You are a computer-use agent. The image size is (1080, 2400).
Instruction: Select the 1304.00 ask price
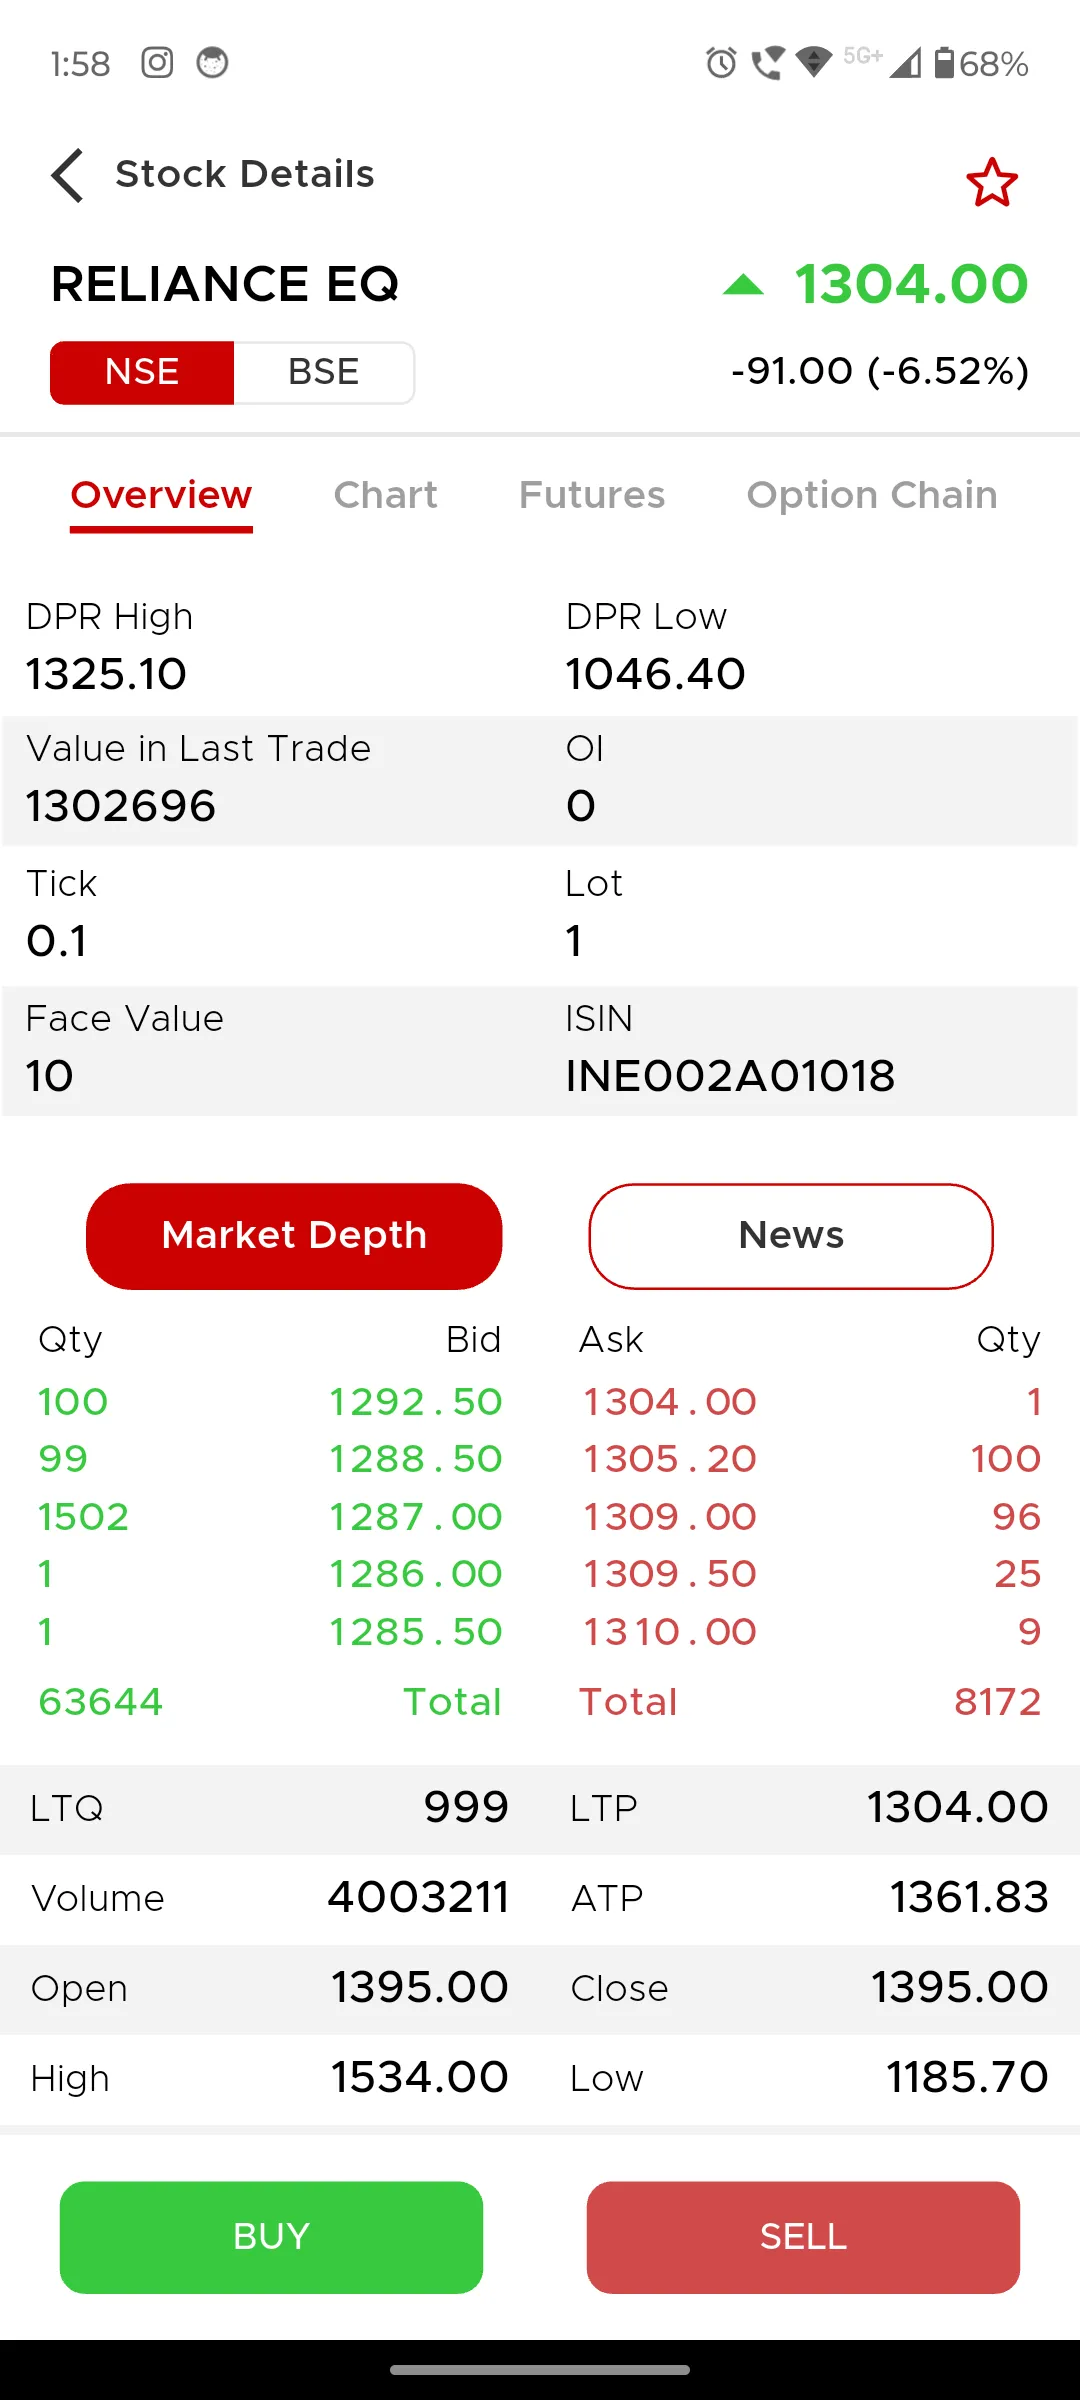[x=670, y=1402]
